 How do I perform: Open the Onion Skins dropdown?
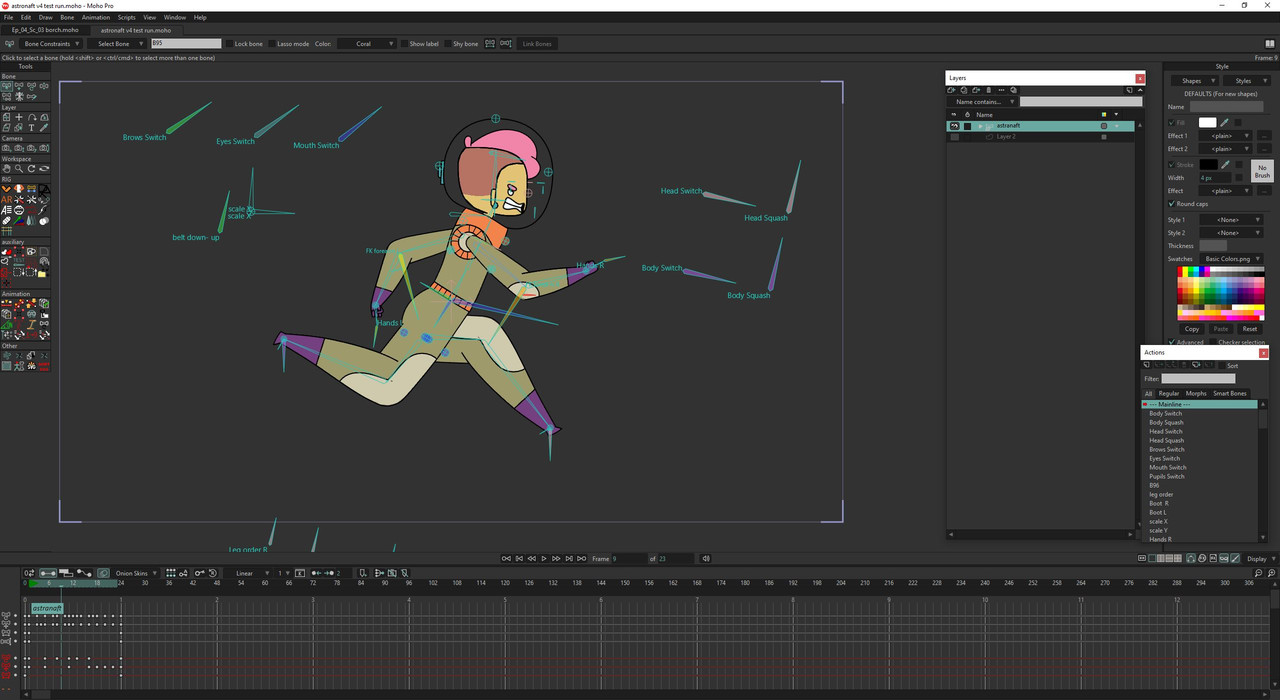click(x=136, y=573)
